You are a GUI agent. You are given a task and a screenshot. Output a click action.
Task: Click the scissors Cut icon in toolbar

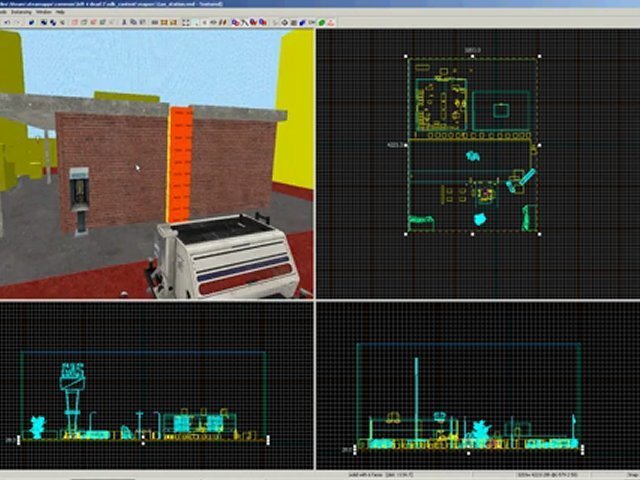tap(124, 22)
